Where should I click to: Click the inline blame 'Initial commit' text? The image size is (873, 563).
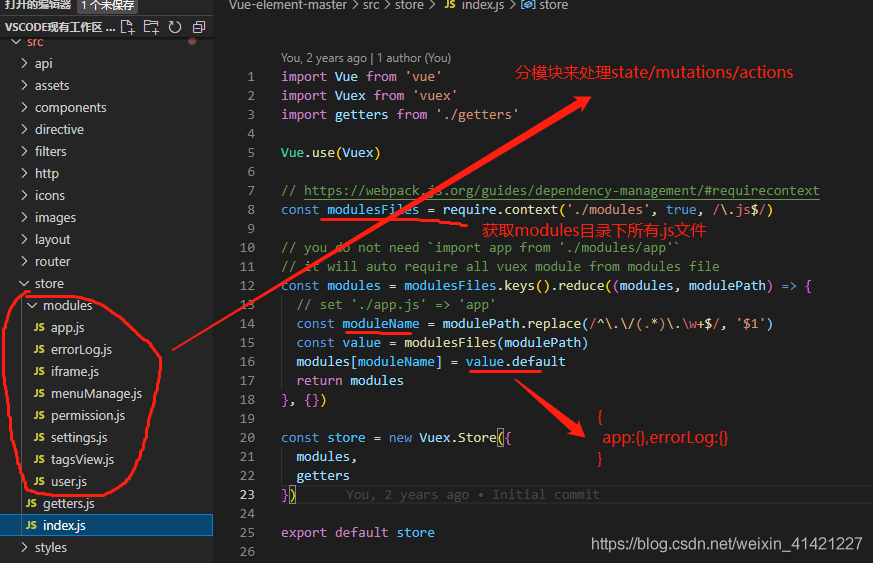(x=546, y=495)
